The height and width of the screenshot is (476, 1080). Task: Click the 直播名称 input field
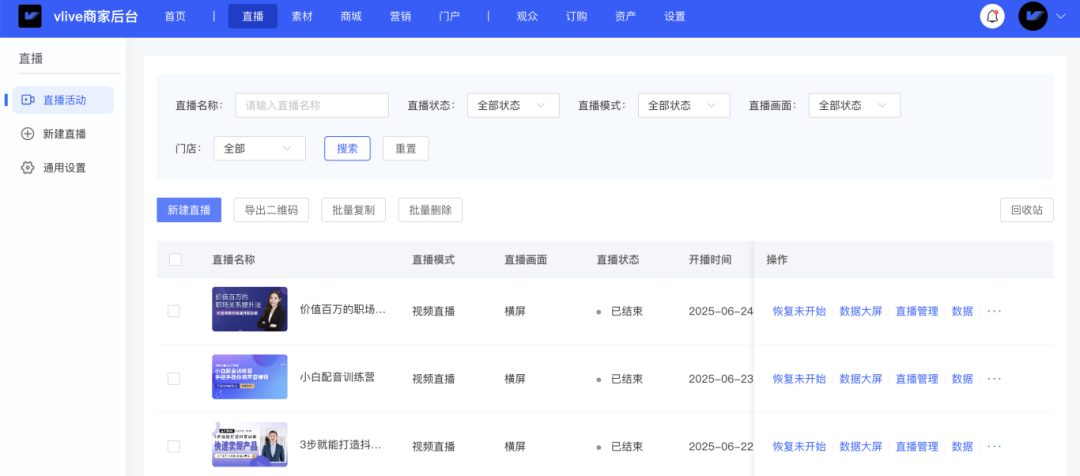312,105
